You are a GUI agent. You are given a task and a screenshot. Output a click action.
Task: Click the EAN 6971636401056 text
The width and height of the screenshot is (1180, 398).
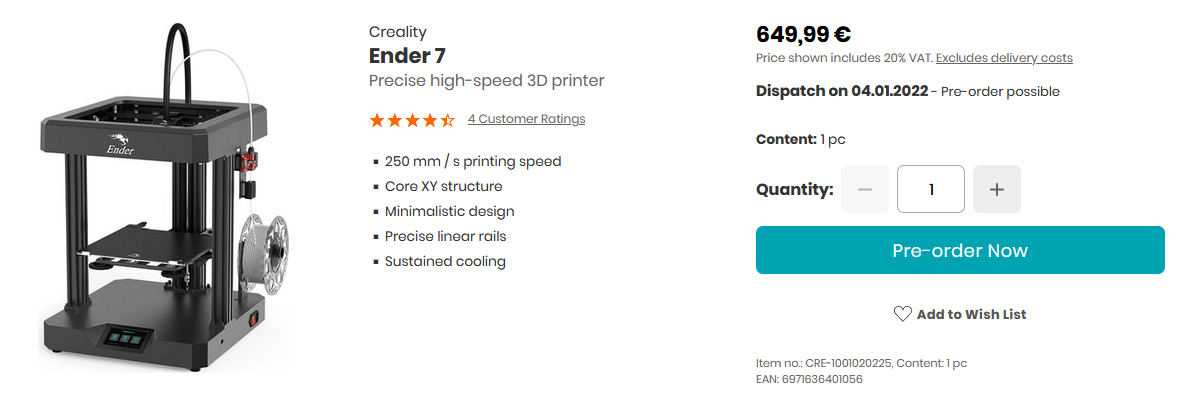[809, 379]
